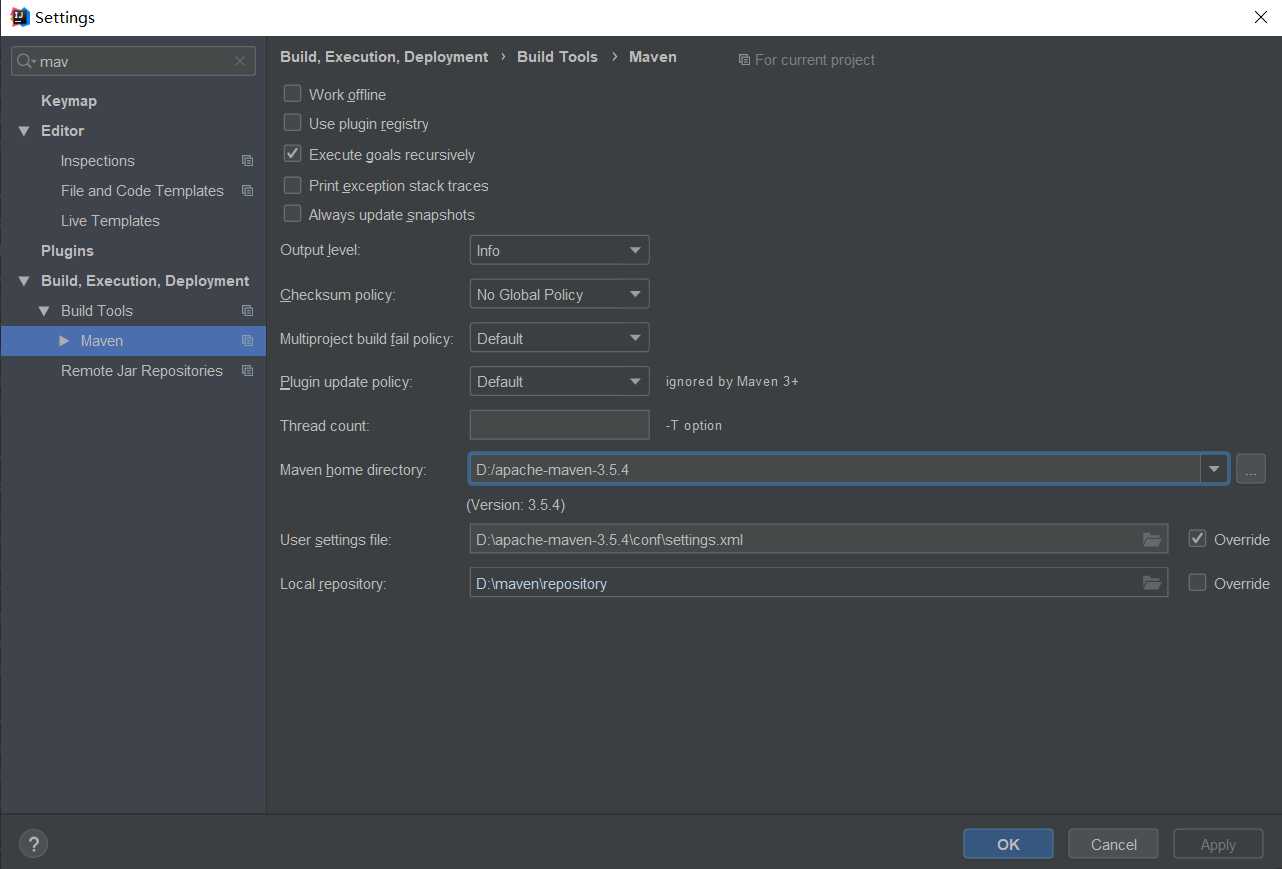Click project-level icon beside File and Code Templates
Image resolution: width=1282 pixels, height=869 pixels.
point(247,191)
